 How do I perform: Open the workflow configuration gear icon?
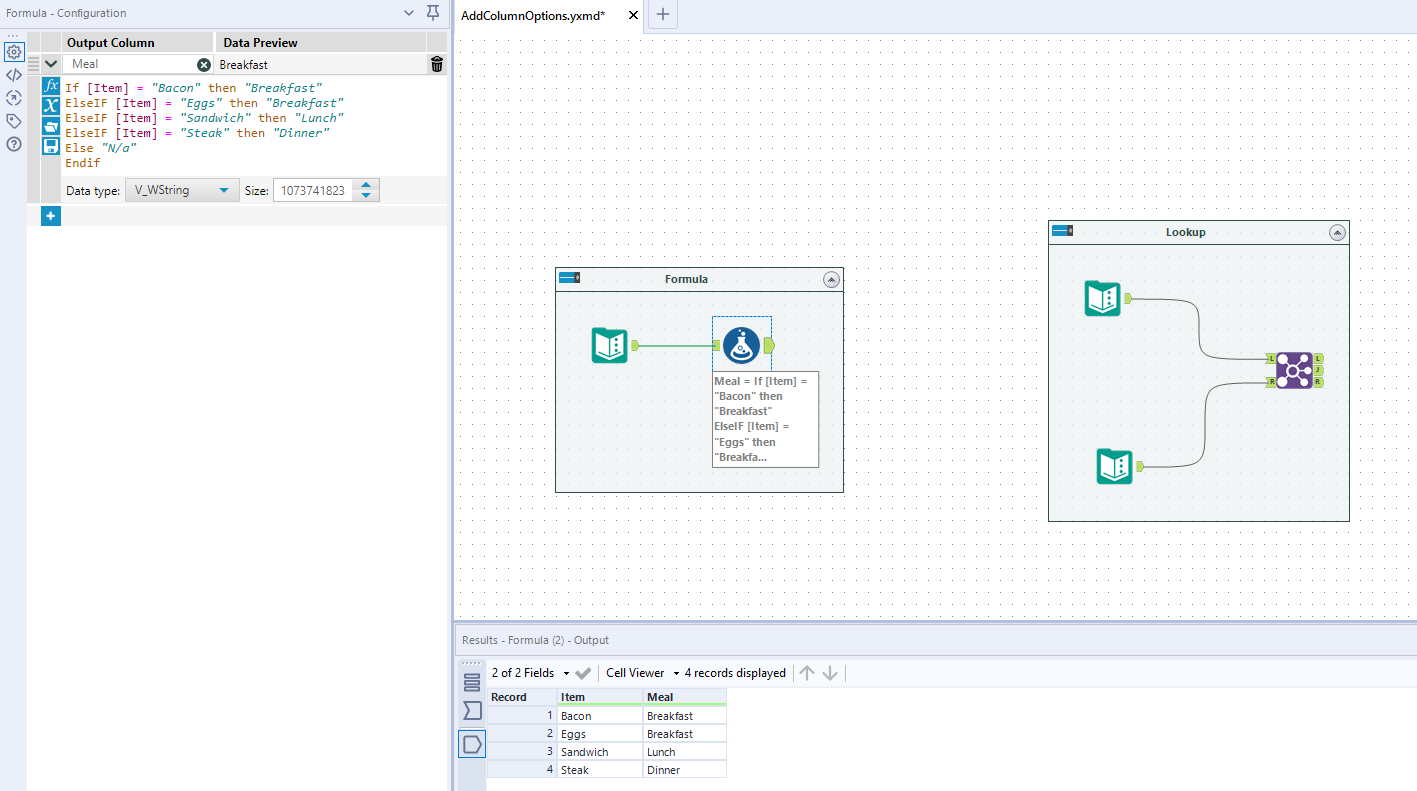(x=13, y=51)
